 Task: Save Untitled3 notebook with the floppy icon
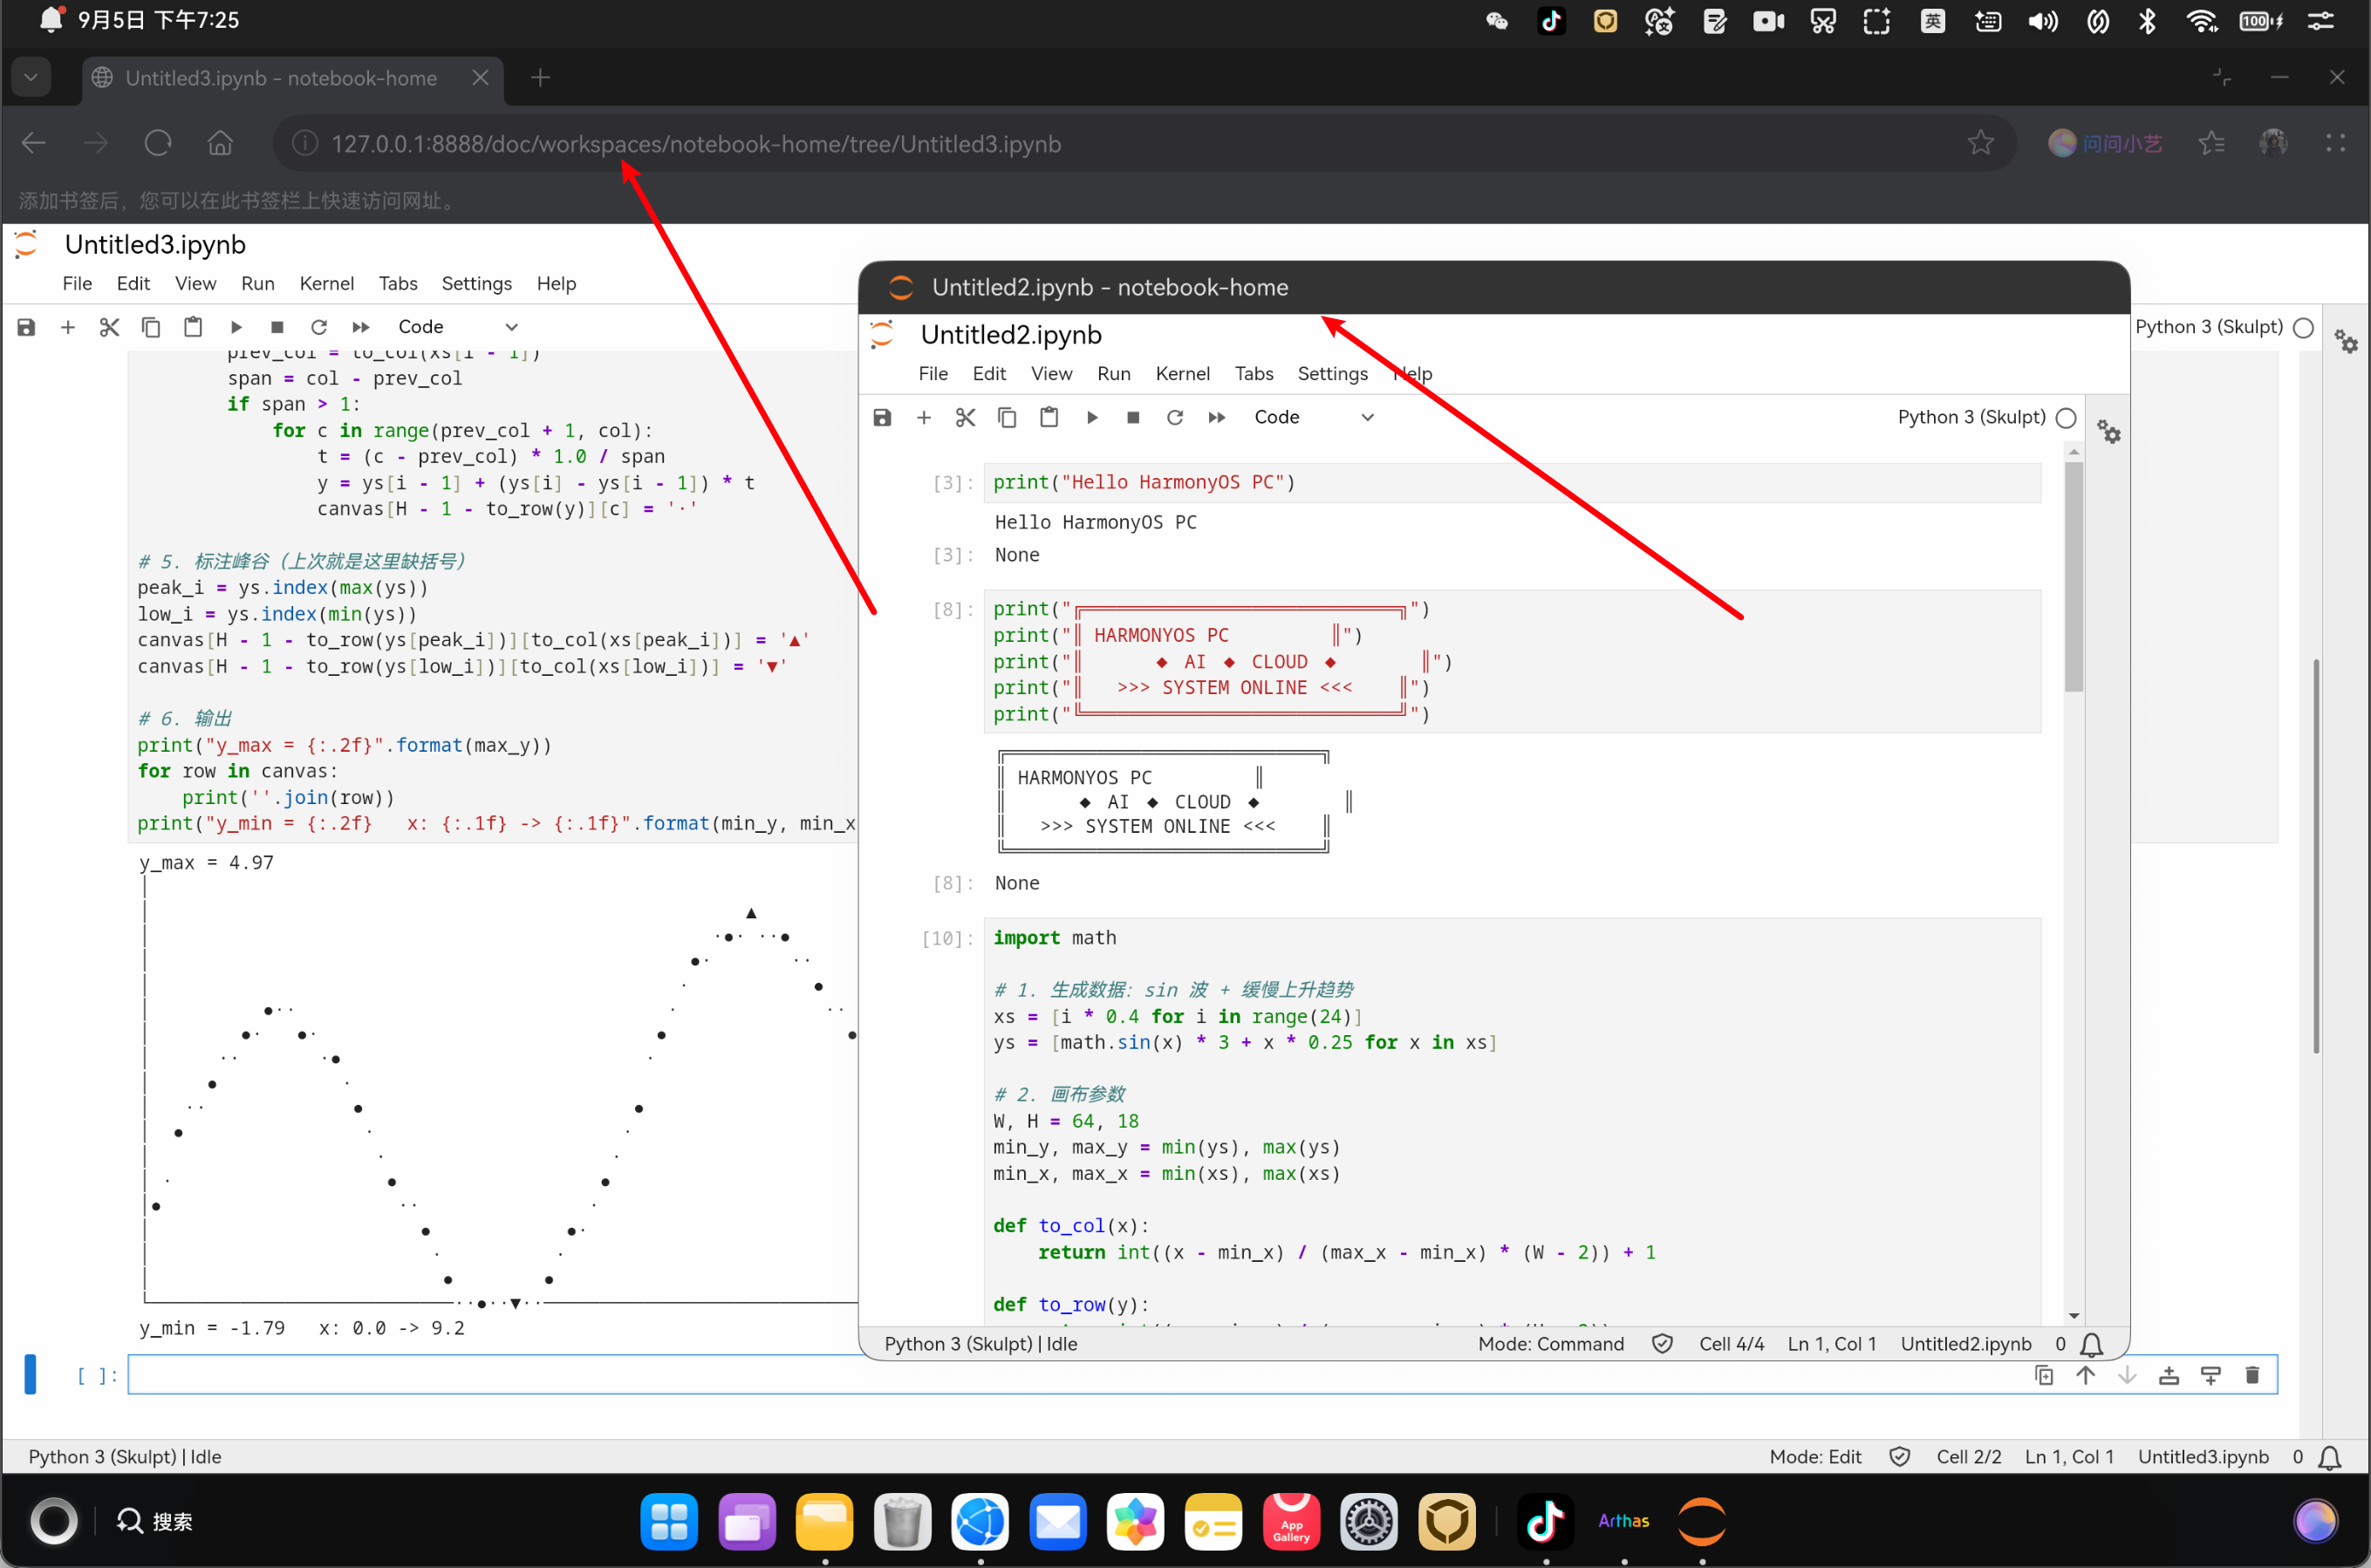26,327
